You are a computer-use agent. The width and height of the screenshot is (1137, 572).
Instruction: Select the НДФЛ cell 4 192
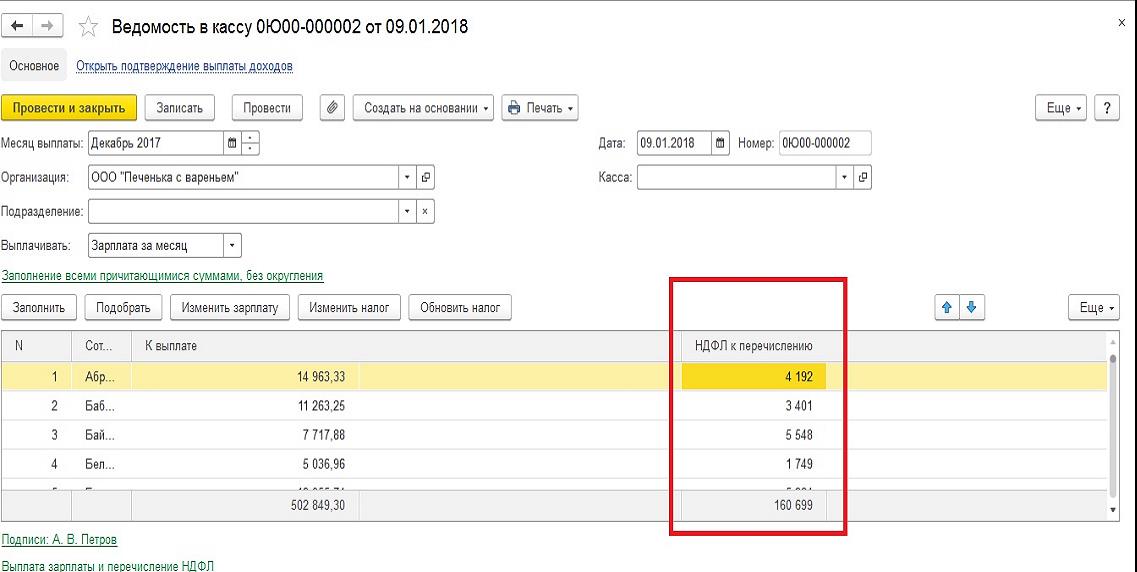coord(754,377)
